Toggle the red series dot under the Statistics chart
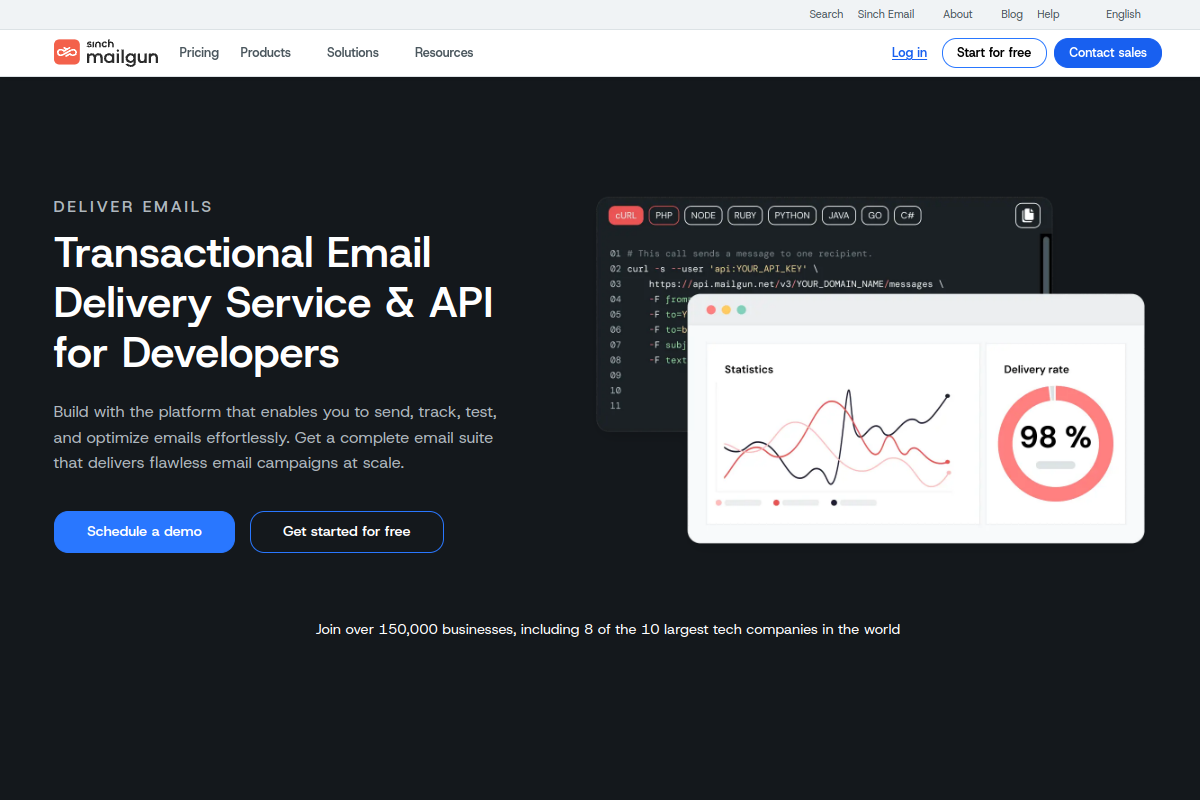 coord(776,501)
